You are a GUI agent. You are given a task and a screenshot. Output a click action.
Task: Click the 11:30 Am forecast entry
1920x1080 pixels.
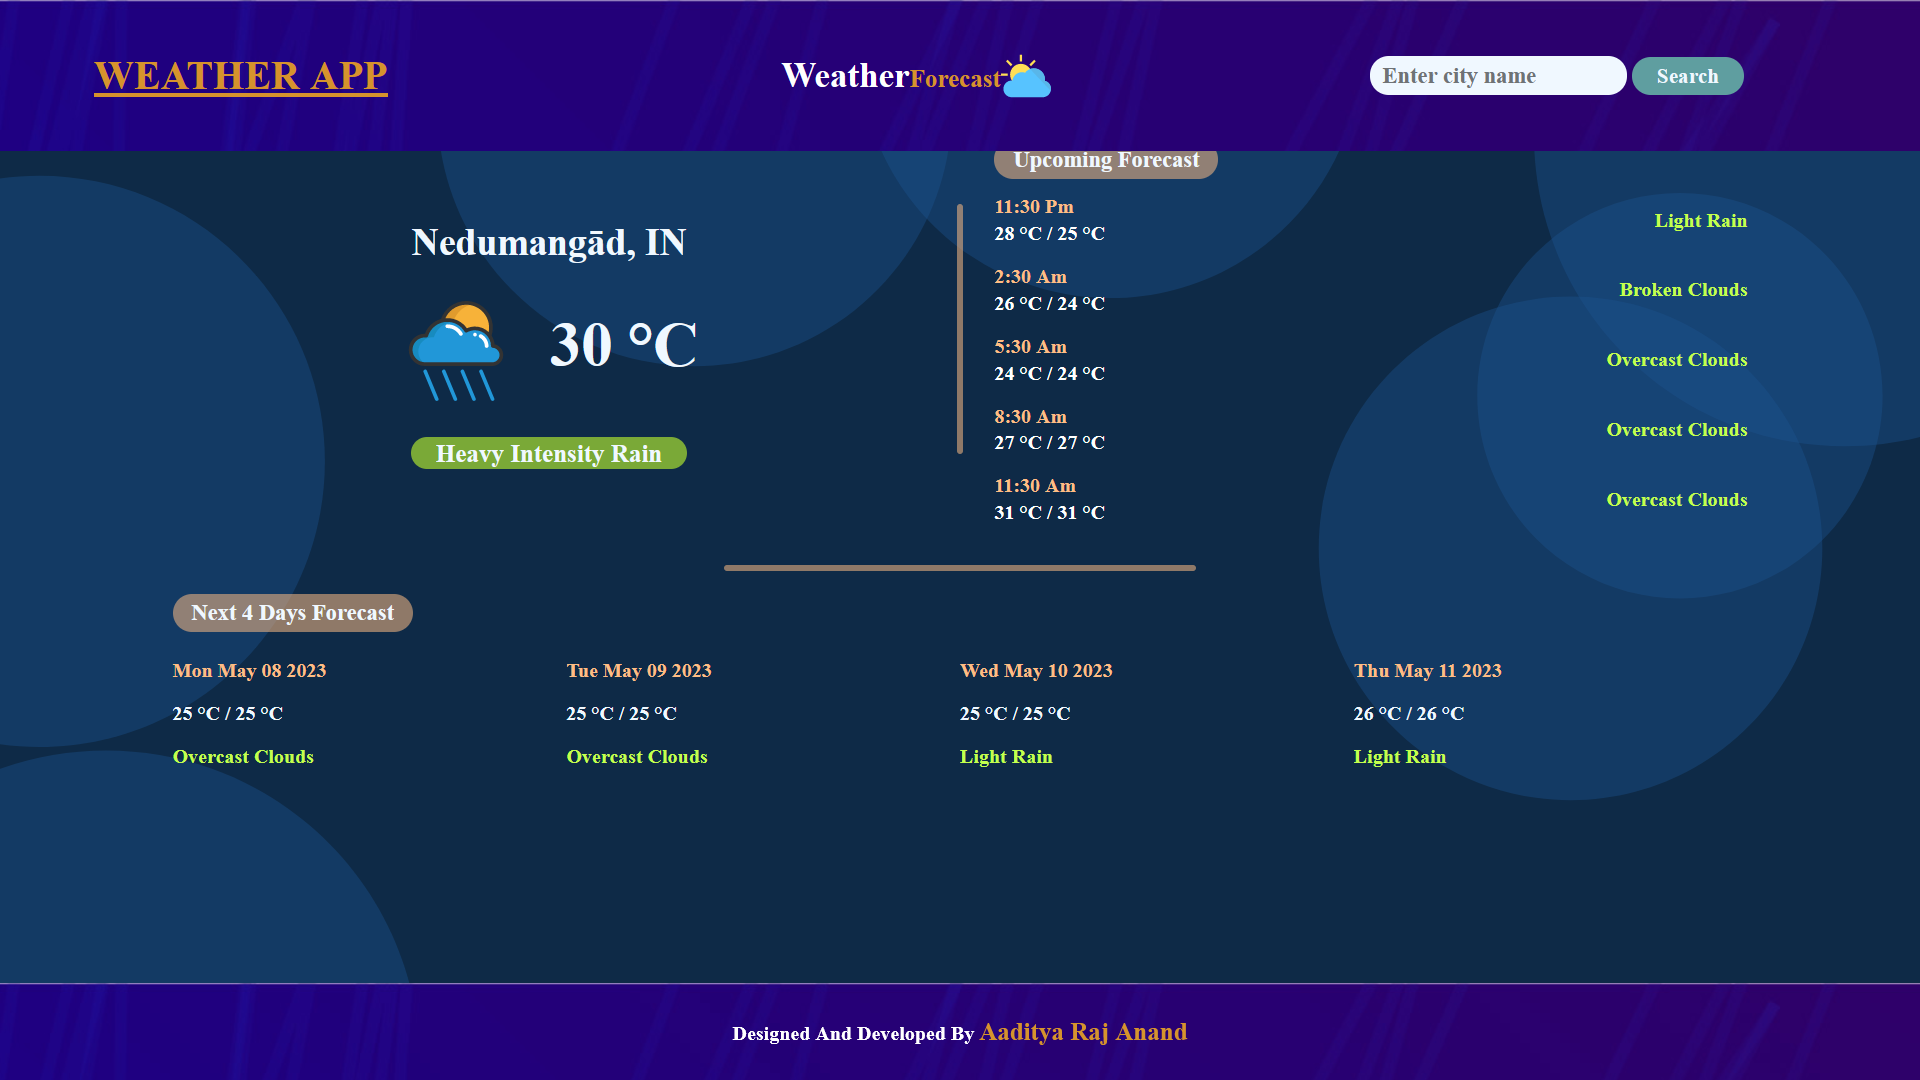[x=1034, y=485]
